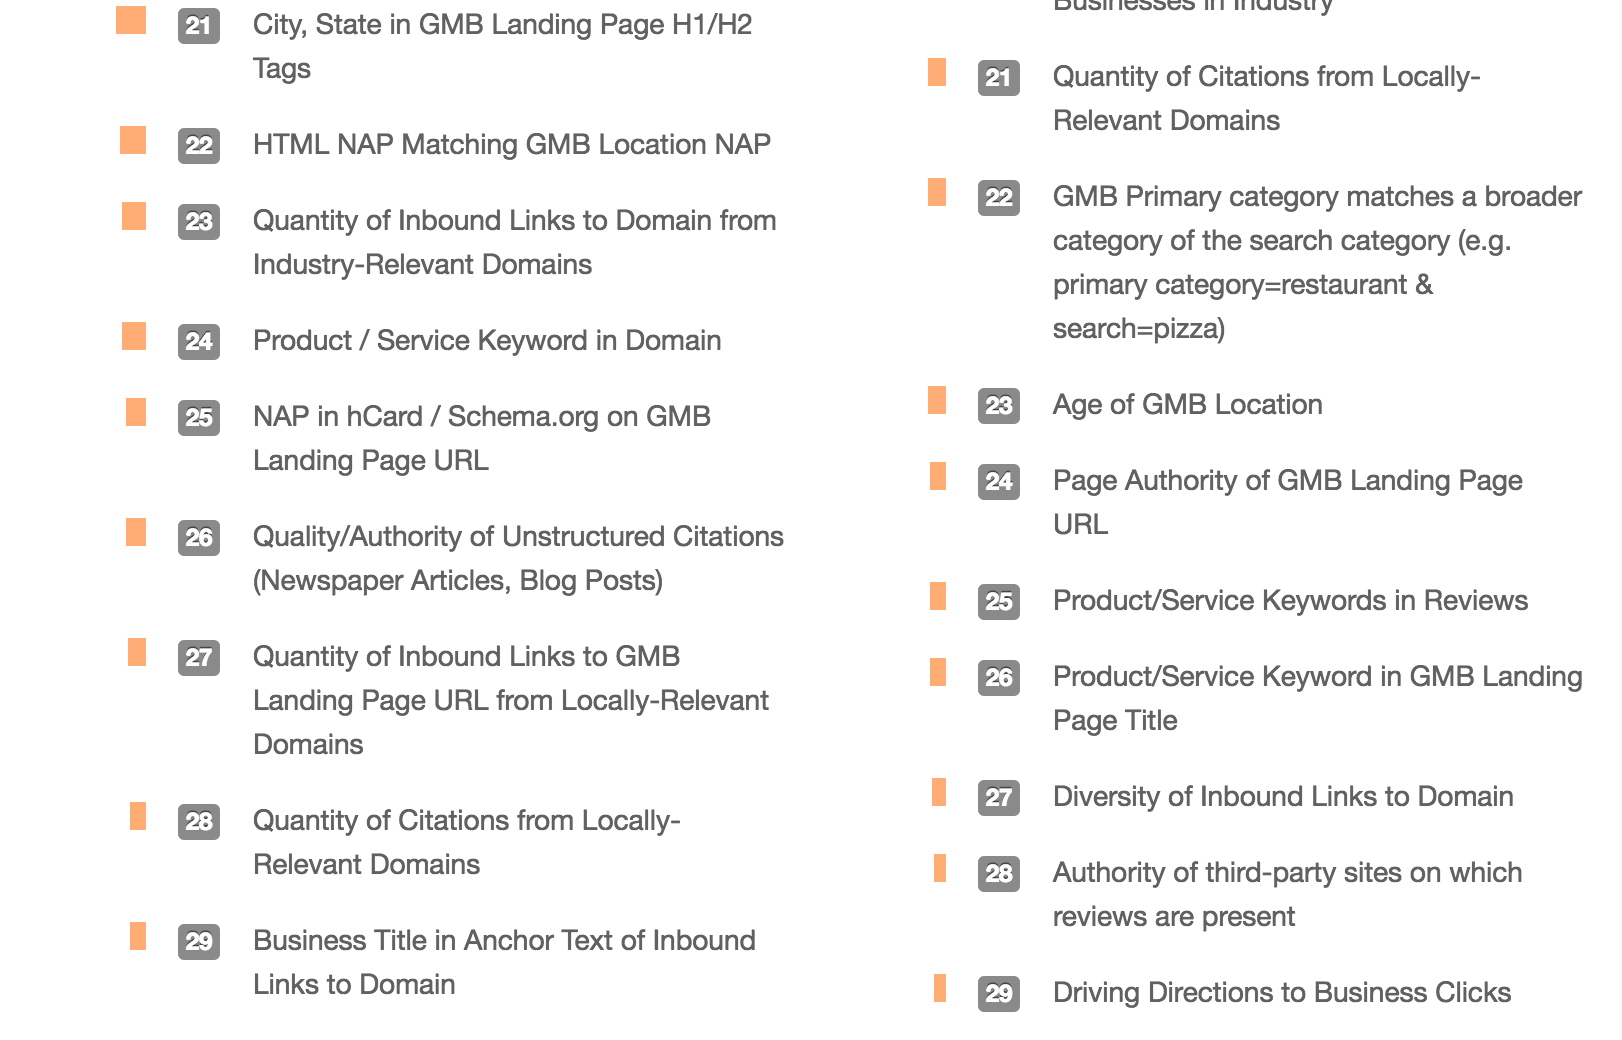The image size is (1622, 1040).
Task: Click 'Business Title in Anchor Text of Inbound Links' text
Action: [504, 962]
